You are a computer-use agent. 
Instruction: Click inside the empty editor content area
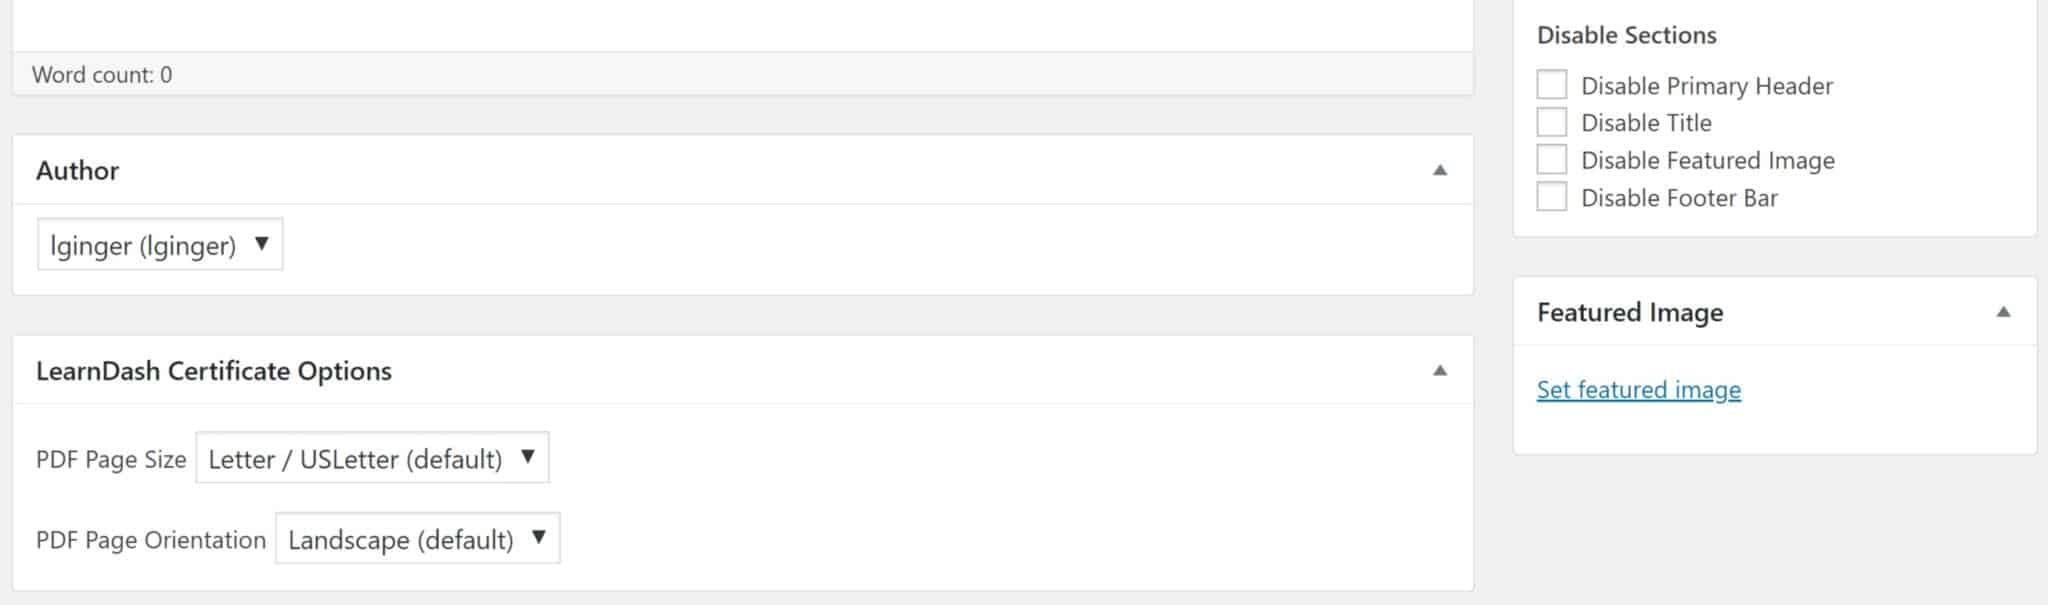coord(742,24)
